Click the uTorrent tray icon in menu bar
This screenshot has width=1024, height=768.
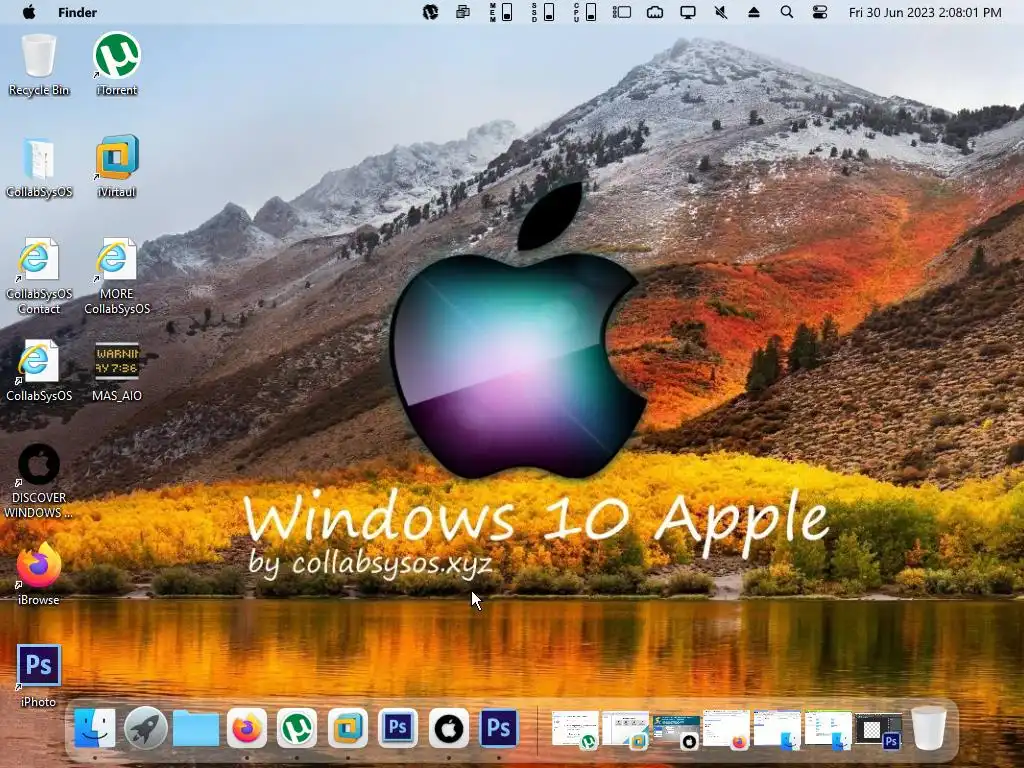point(430,12)
